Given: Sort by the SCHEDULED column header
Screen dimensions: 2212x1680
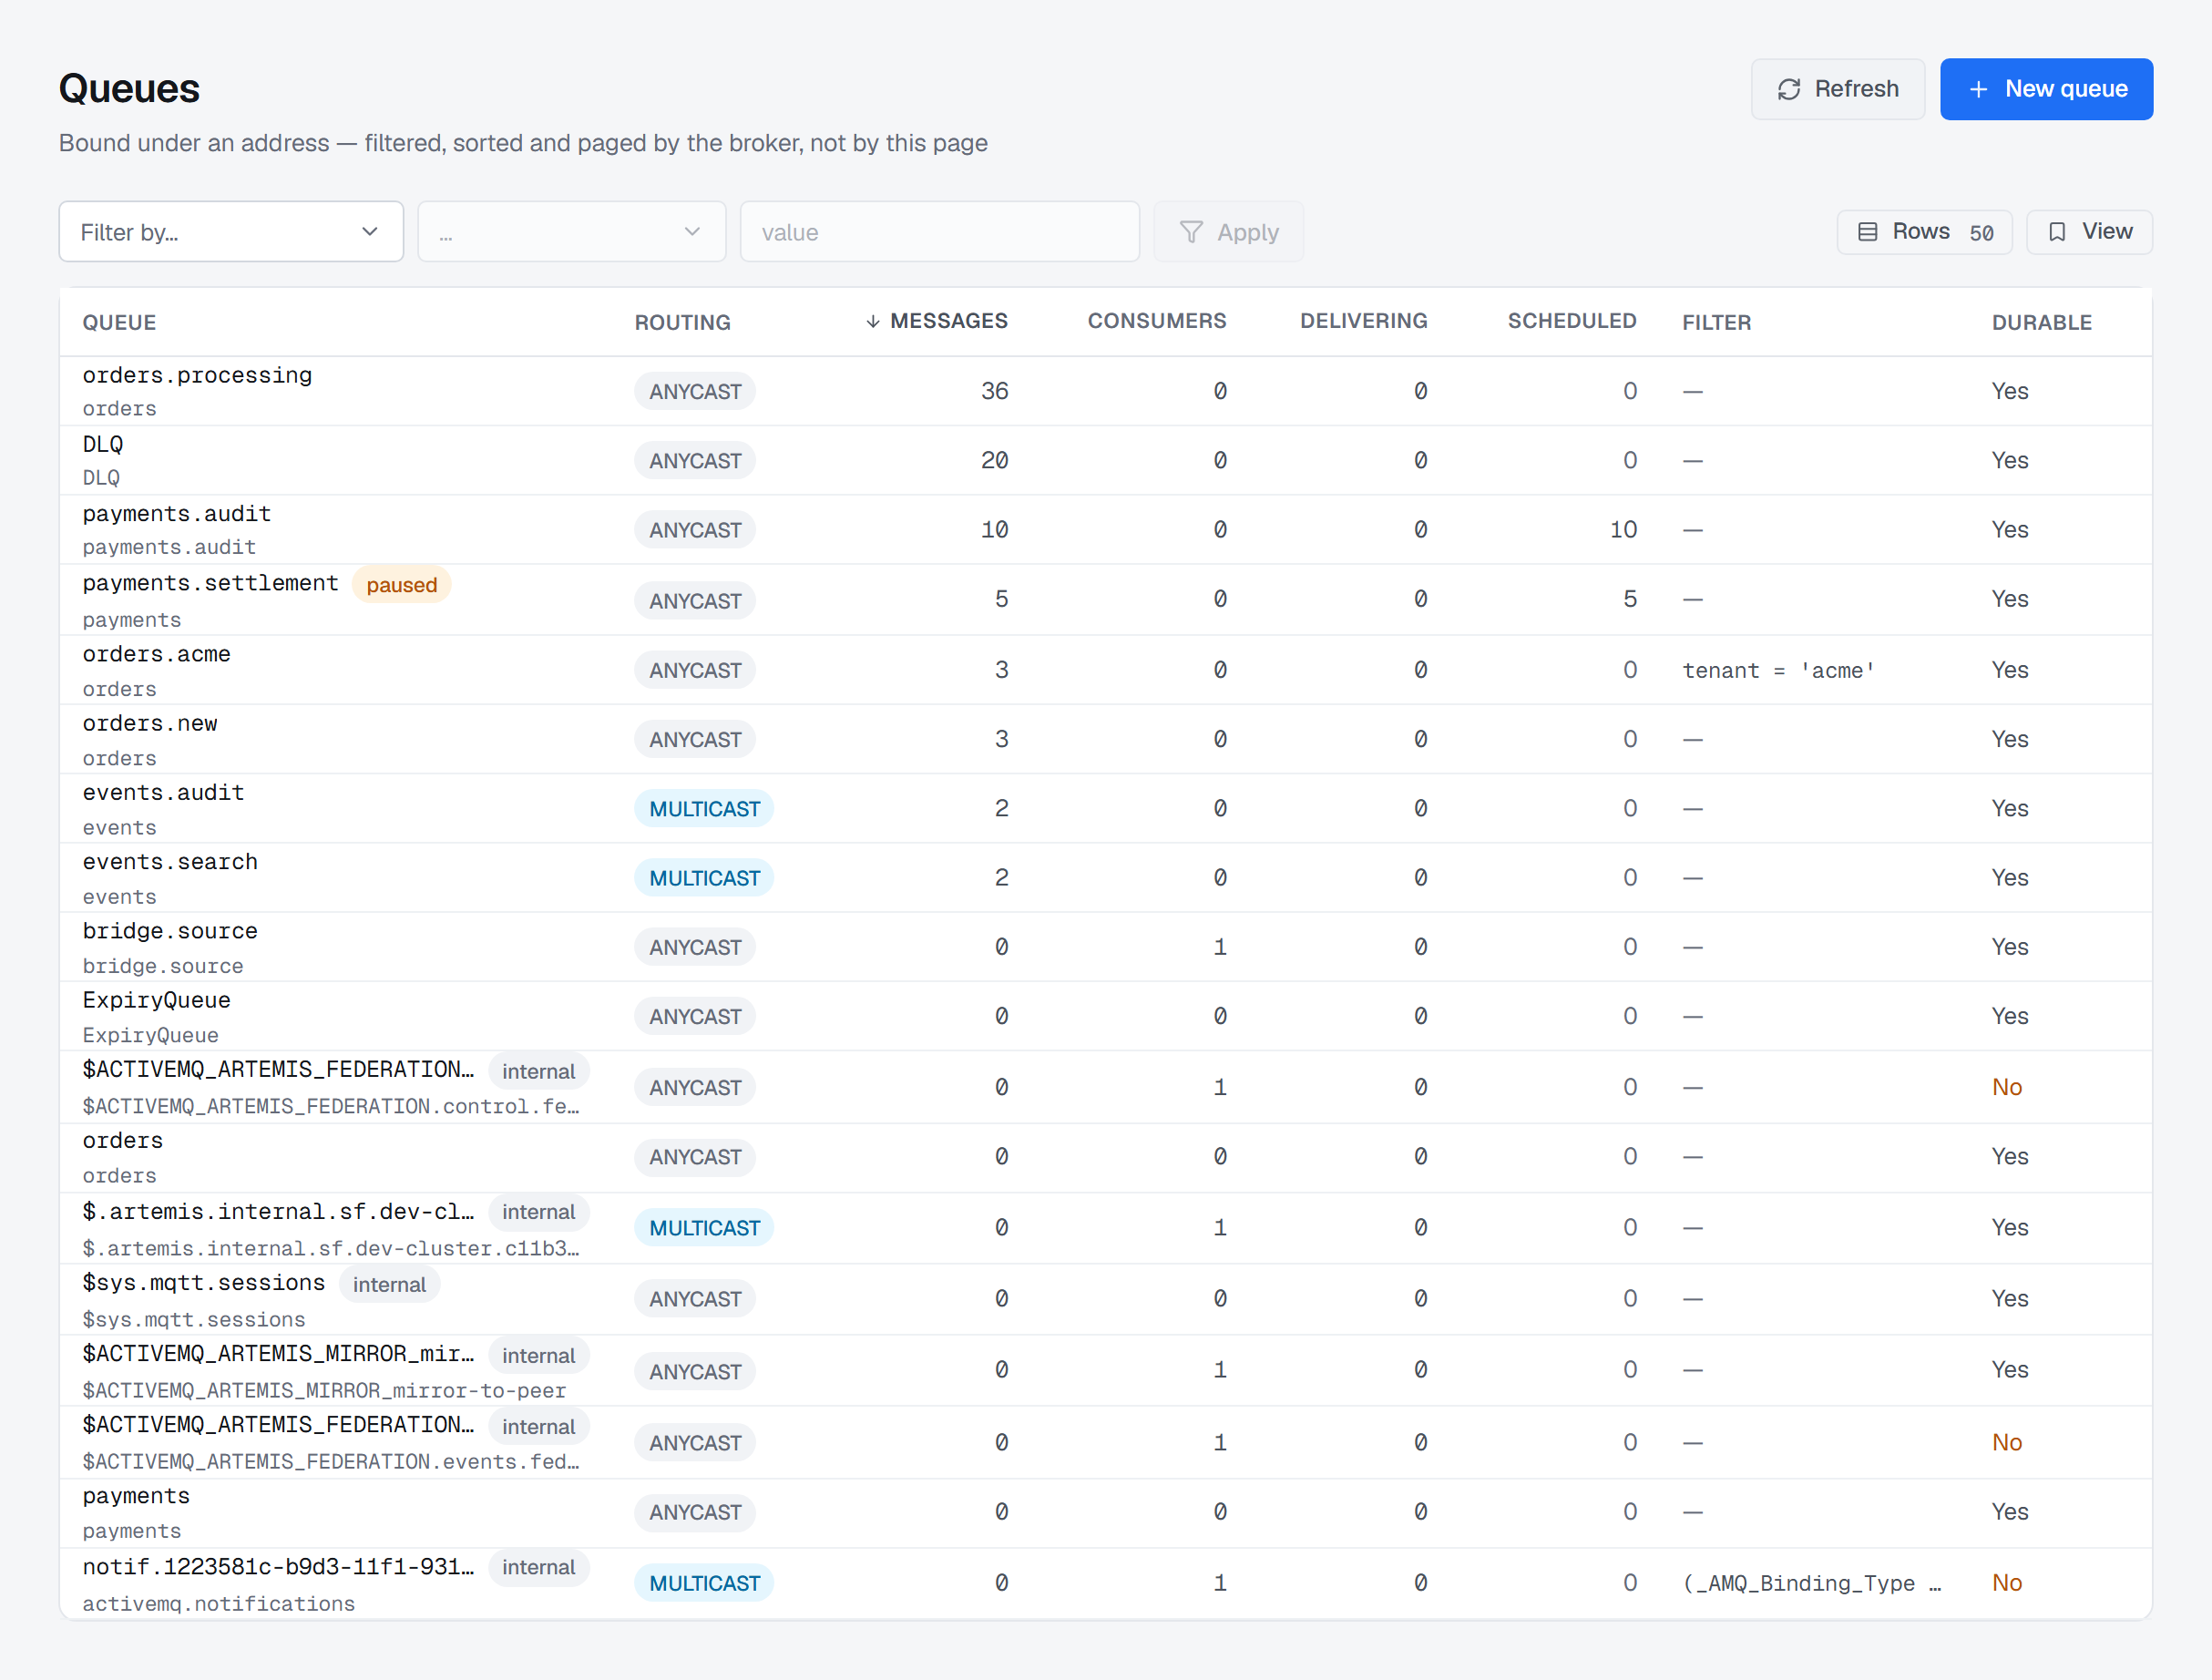Looking at the screenshot, I should pyautogui.click(x=1572, y=321).
